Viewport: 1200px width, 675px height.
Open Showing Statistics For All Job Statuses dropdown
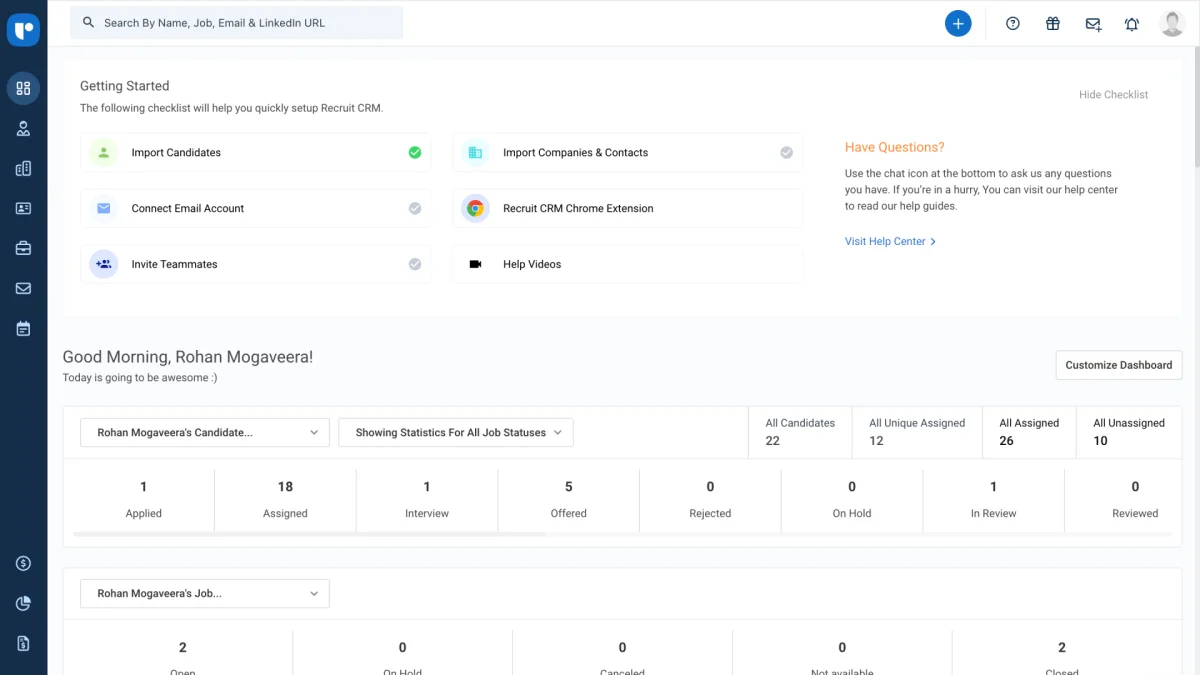pos(456,433)
